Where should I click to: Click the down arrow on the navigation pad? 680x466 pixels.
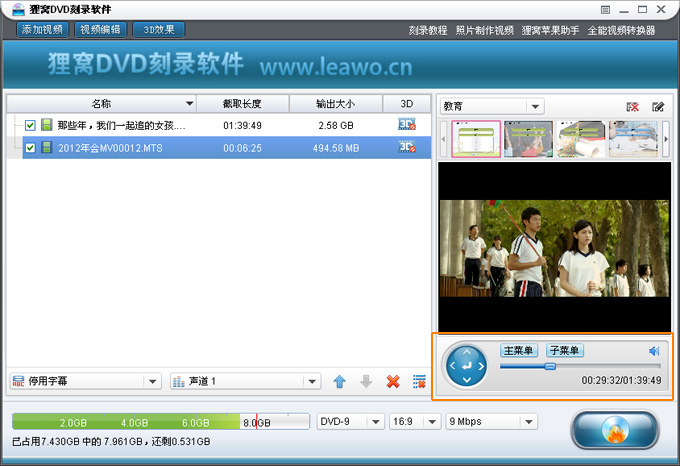pyautogui.click(x=467, y=380)
